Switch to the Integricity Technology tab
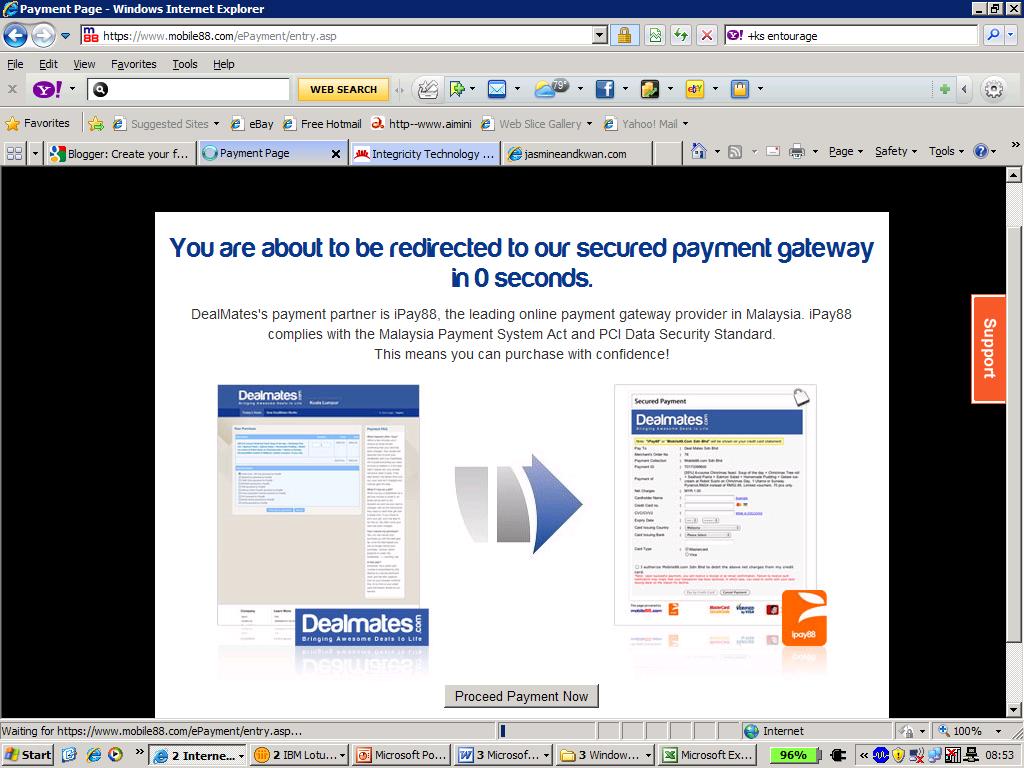Image resolution: width=1024 pixels, height=768 pixels. click(425, 154)
